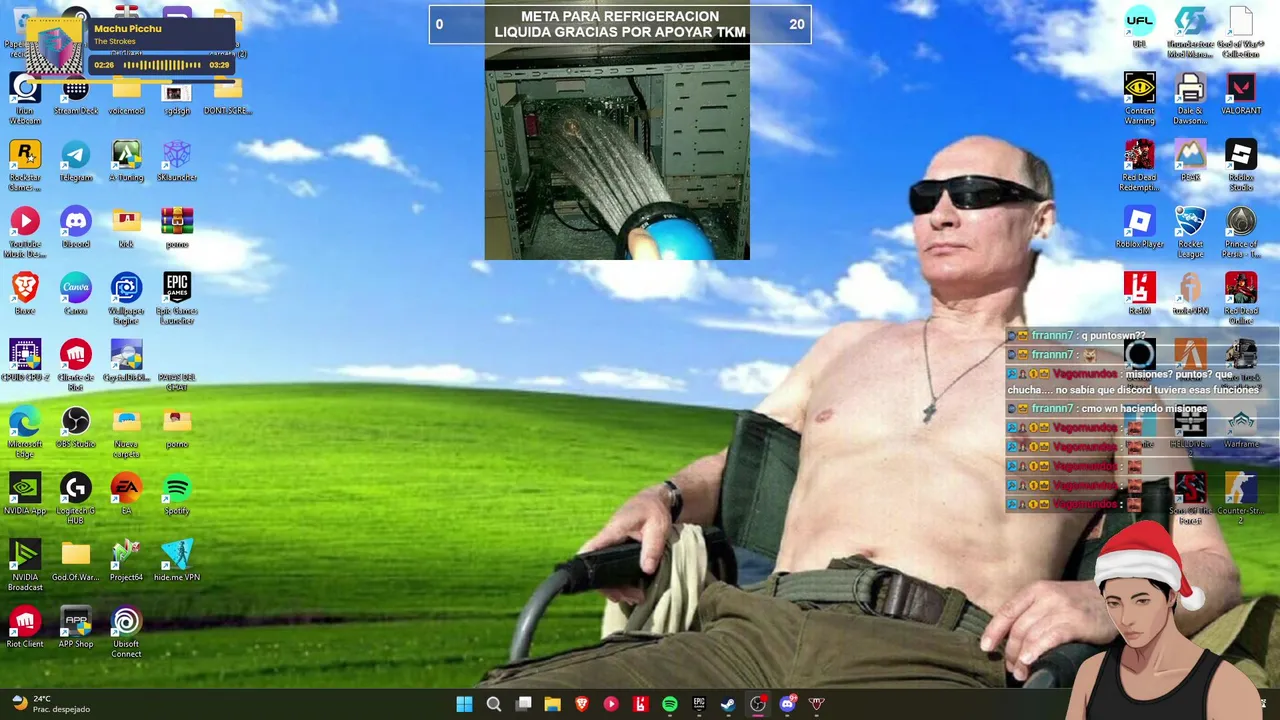1280x720 pixels.
Task: Launch Ubisoft Connect desktop shortcut
Action: pos(126,633)
